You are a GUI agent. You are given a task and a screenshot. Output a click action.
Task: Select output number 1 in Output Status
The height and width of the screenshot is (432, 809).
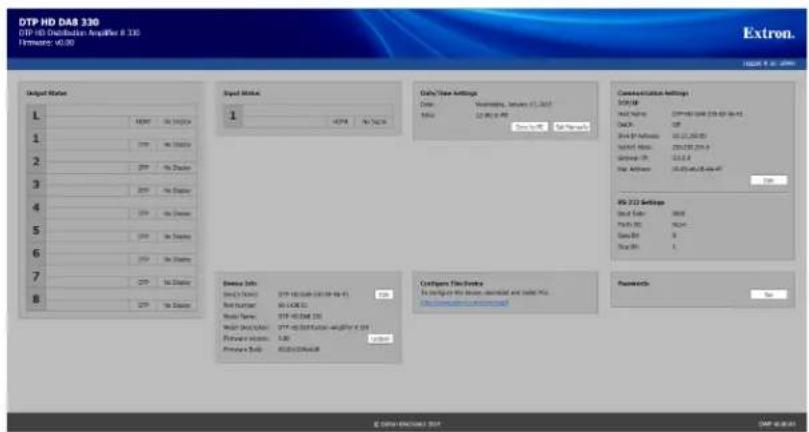tap(36, 139)
